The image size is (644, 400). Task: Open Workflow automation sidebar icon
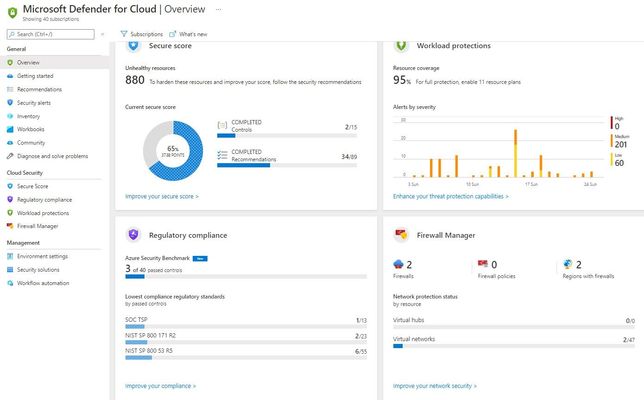coord(10,283)
